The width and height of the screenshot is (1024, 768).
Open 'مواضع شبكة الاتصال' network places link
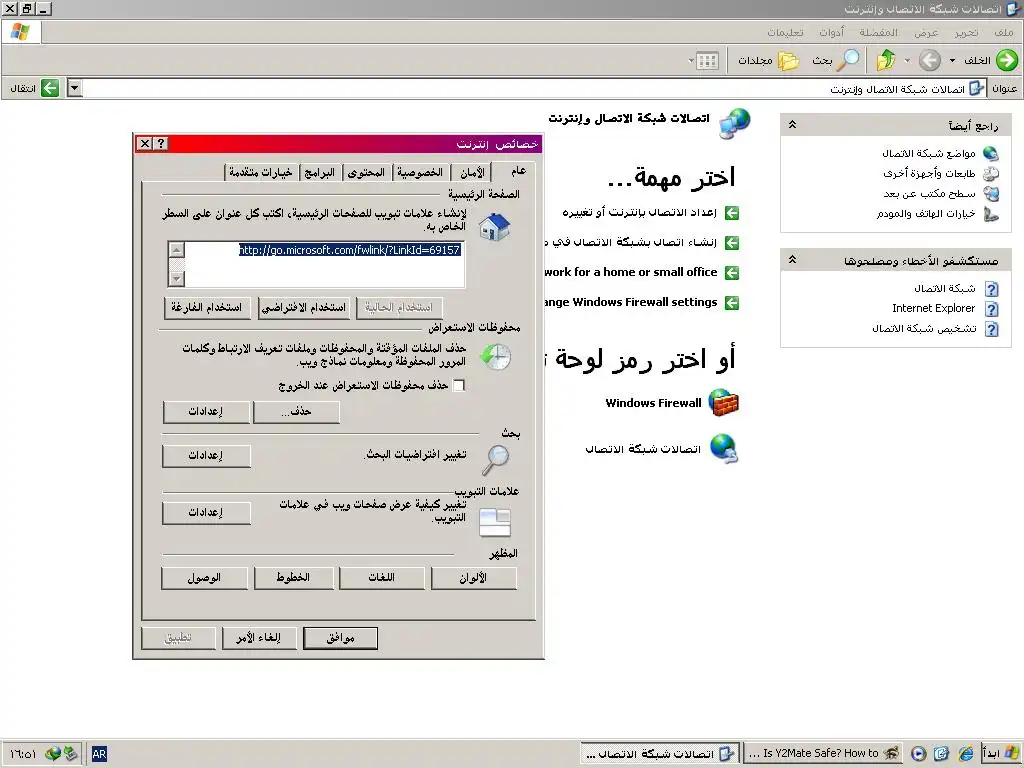(929, 153)
